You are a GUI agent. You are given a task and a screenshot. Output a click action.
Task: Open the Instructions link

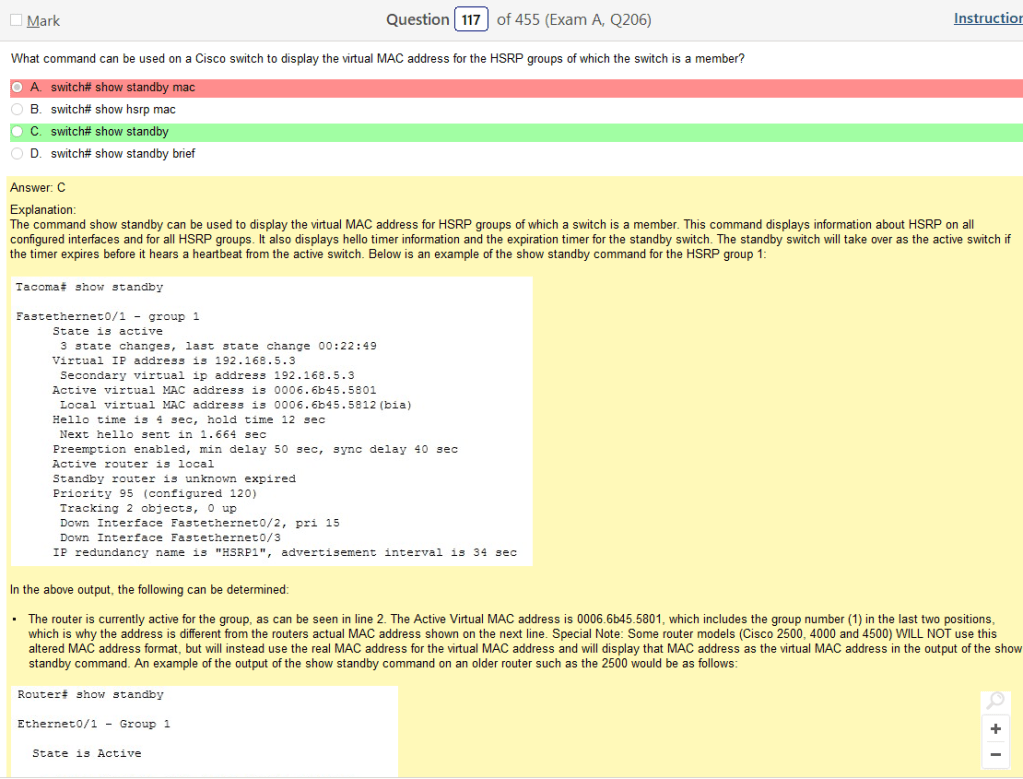(x=987, y=19)
